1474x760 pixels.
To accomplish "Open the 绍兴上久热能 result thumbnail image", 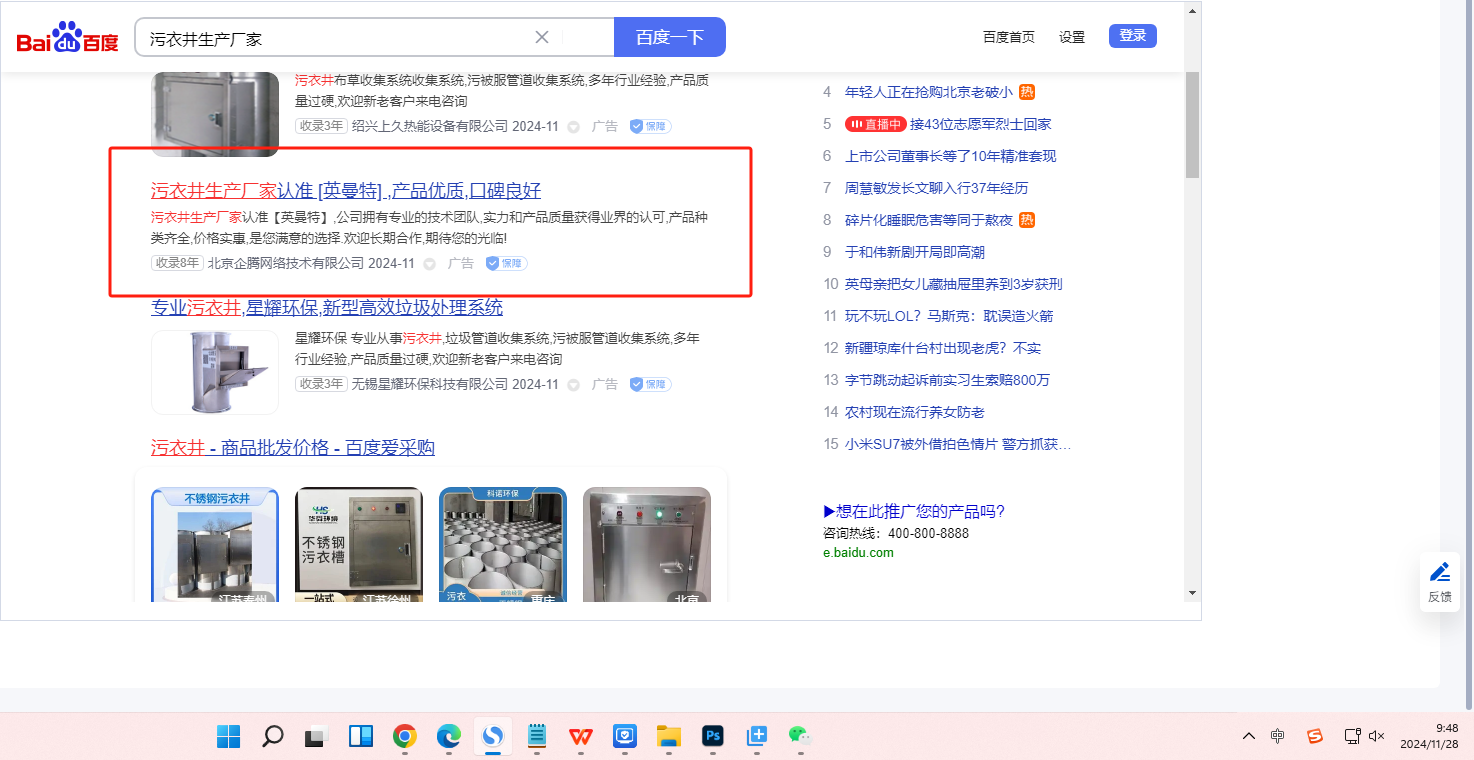I will pyautogui.click(x=215, y=114).
